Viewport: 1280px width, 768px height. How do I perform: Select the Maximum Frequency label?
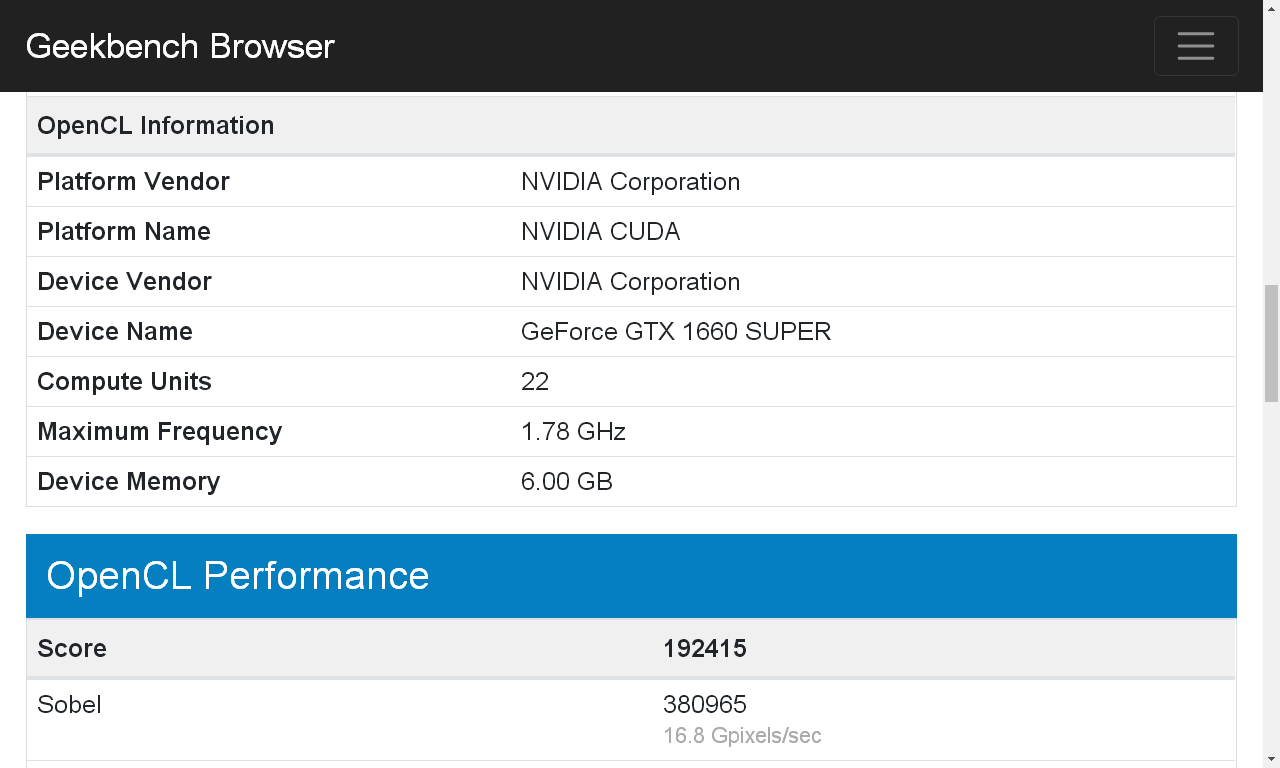[159, 431]
